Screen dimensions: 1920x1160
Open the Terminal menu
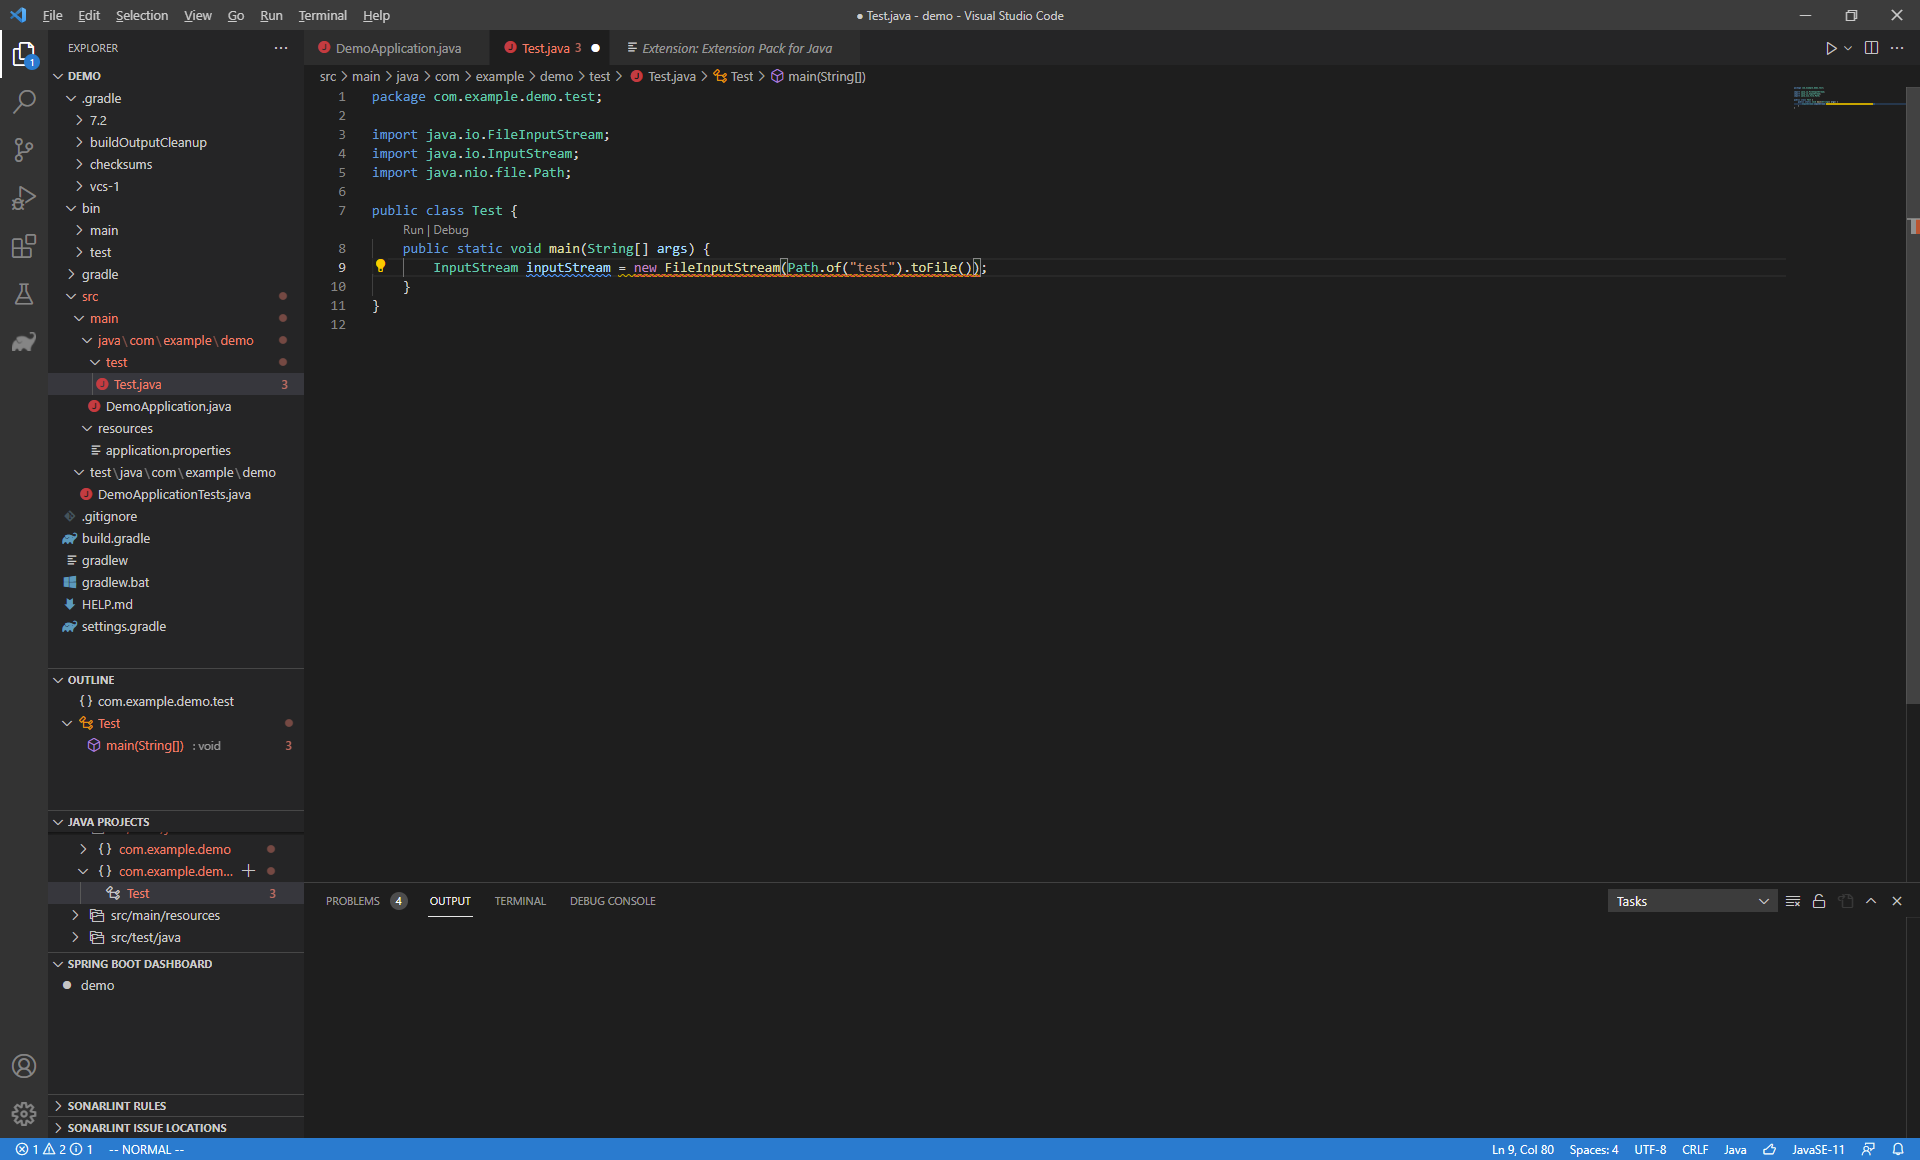[x=322, y=15]
